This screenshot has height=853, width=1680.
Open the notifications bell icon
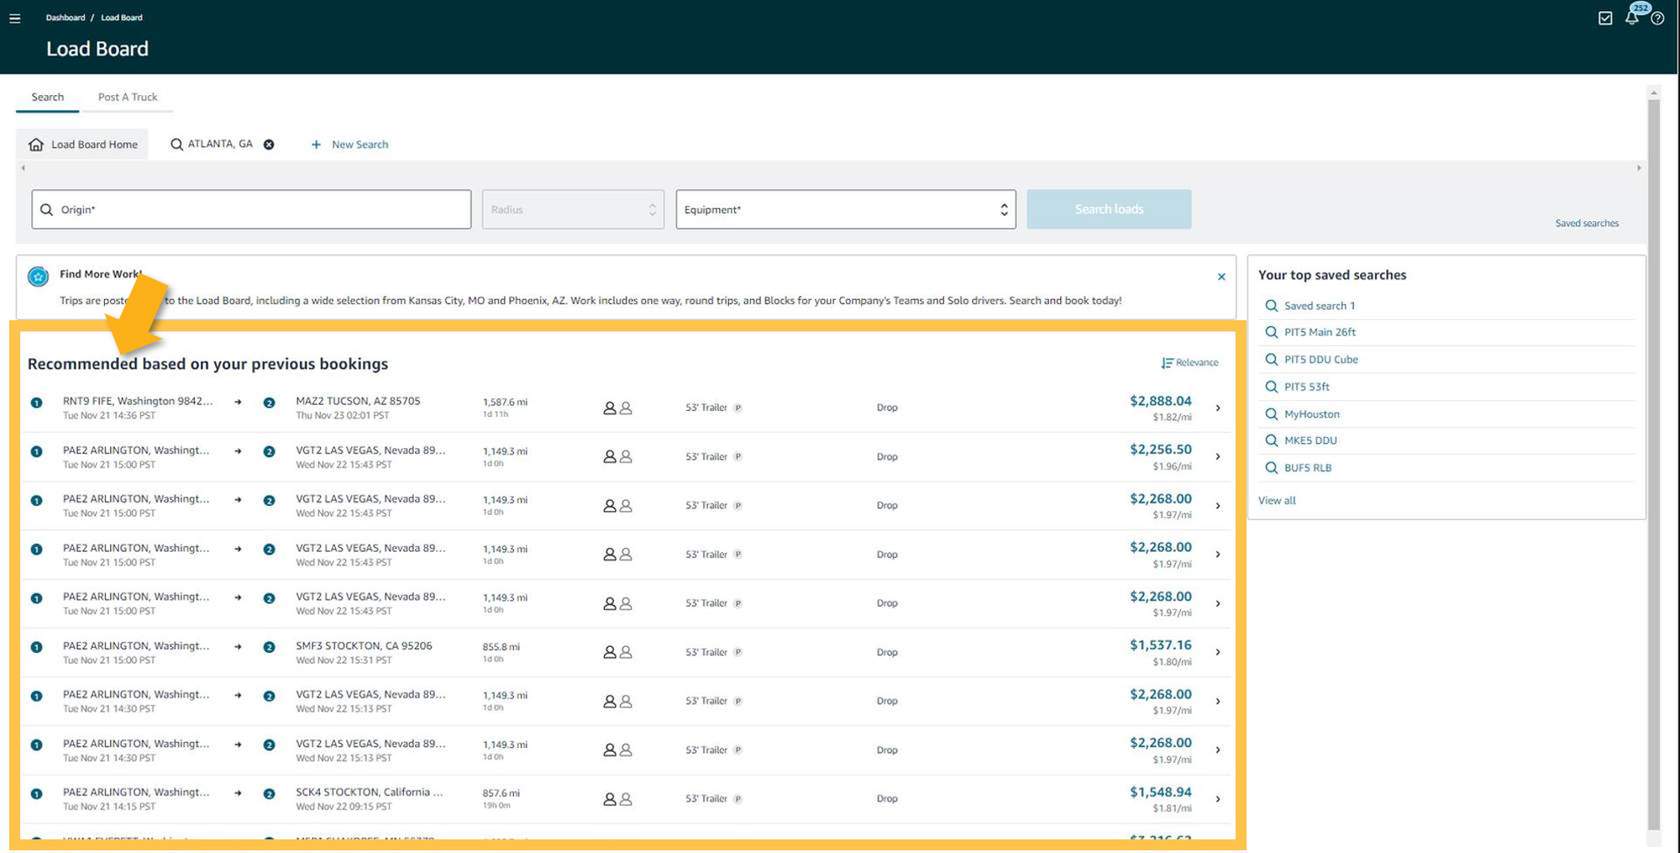[1632, 18]
